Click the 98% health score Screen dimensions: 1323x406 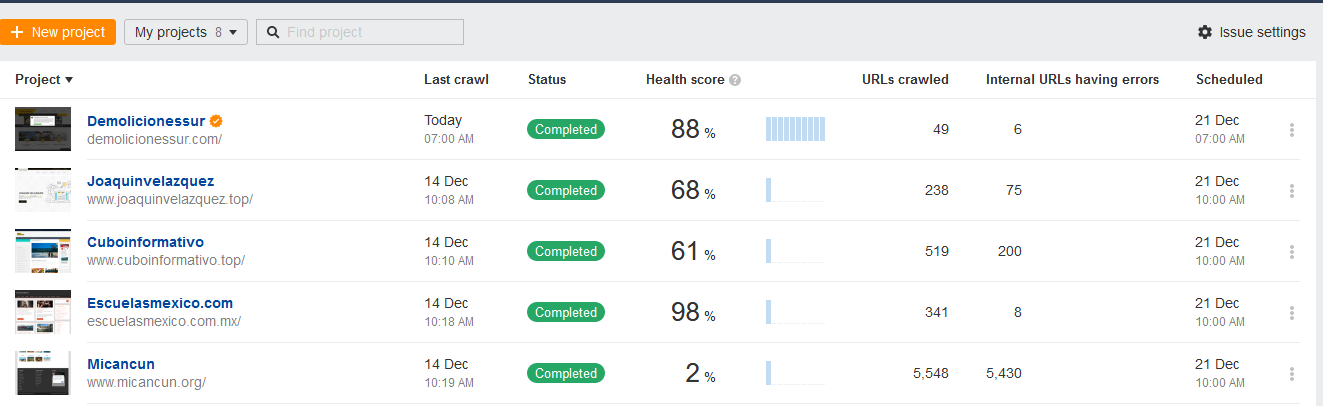[693, 313]
